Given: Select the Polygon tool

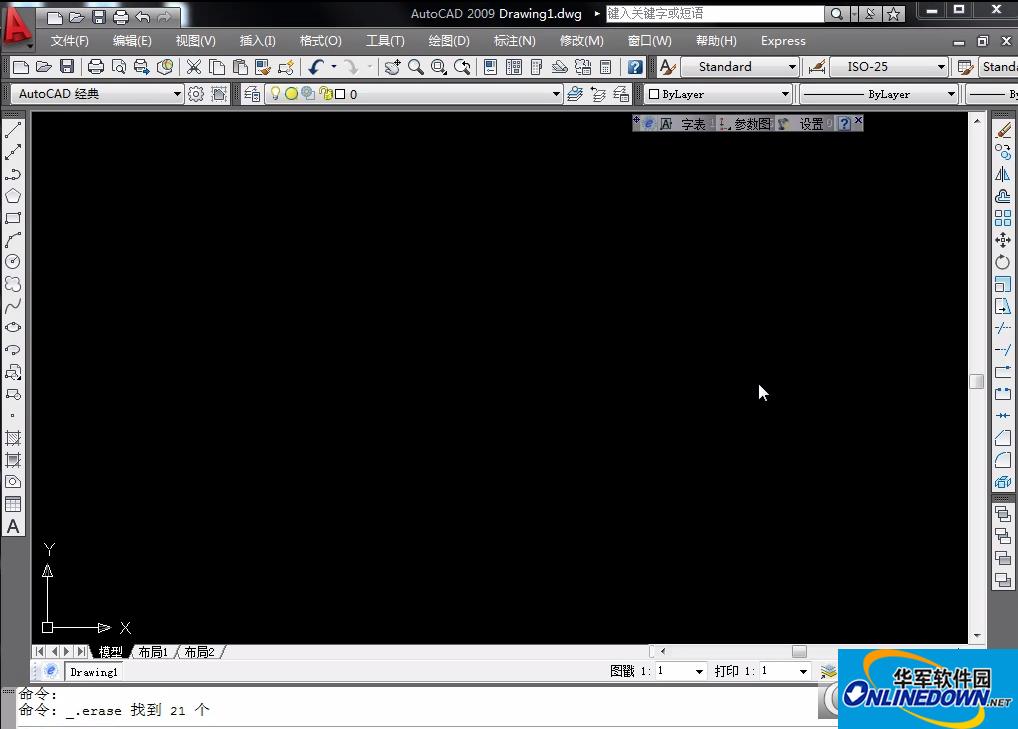Looking at the screenshot, I should pyautogui.click(x=13, y=195).
